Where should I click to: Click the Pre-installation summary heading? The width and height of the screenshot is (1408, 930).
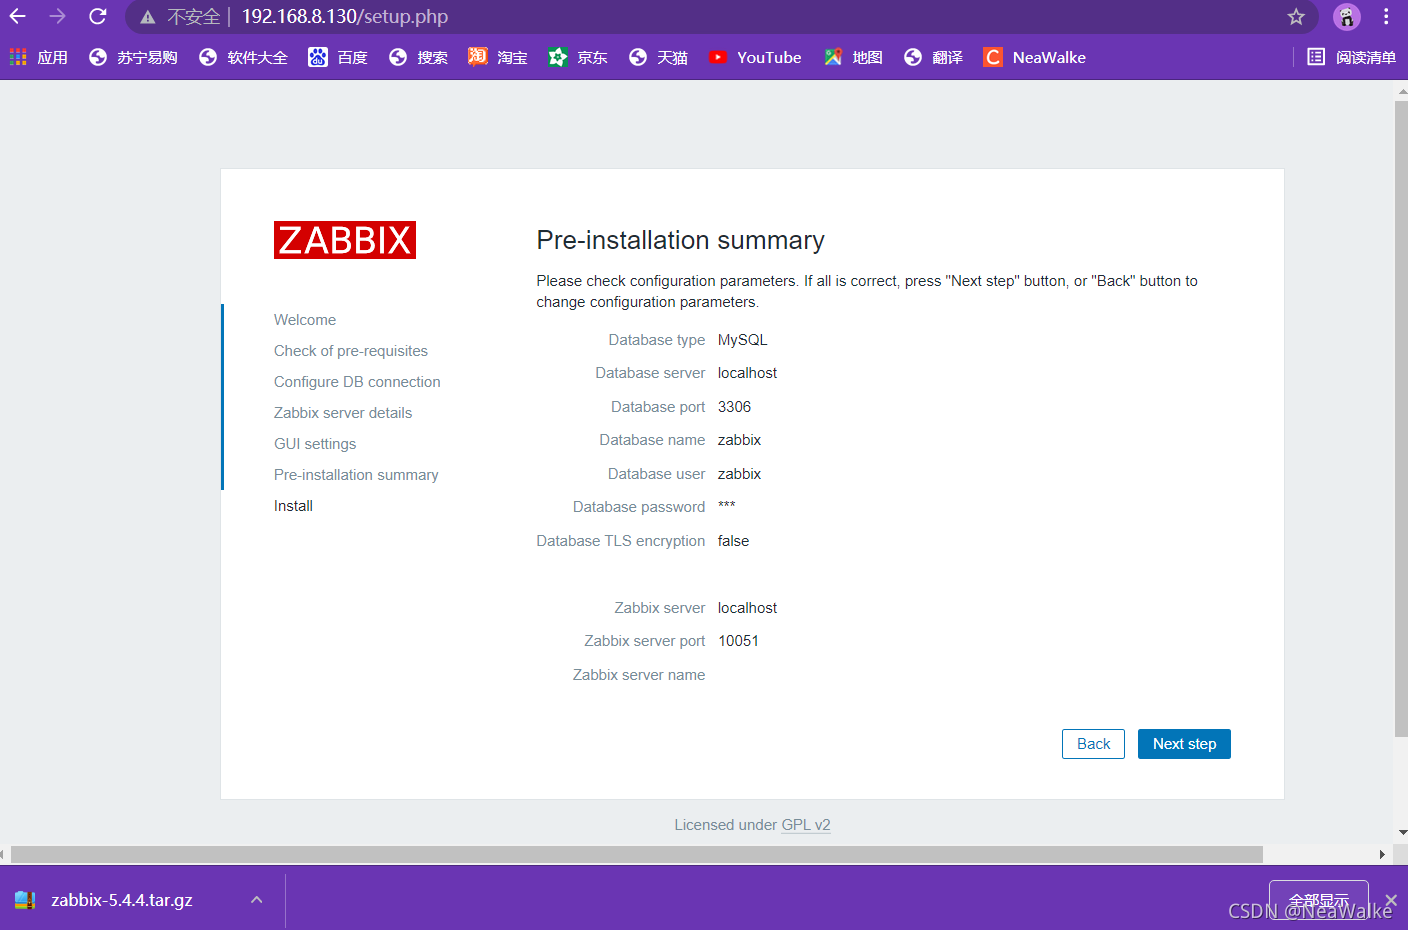(680, 240)
